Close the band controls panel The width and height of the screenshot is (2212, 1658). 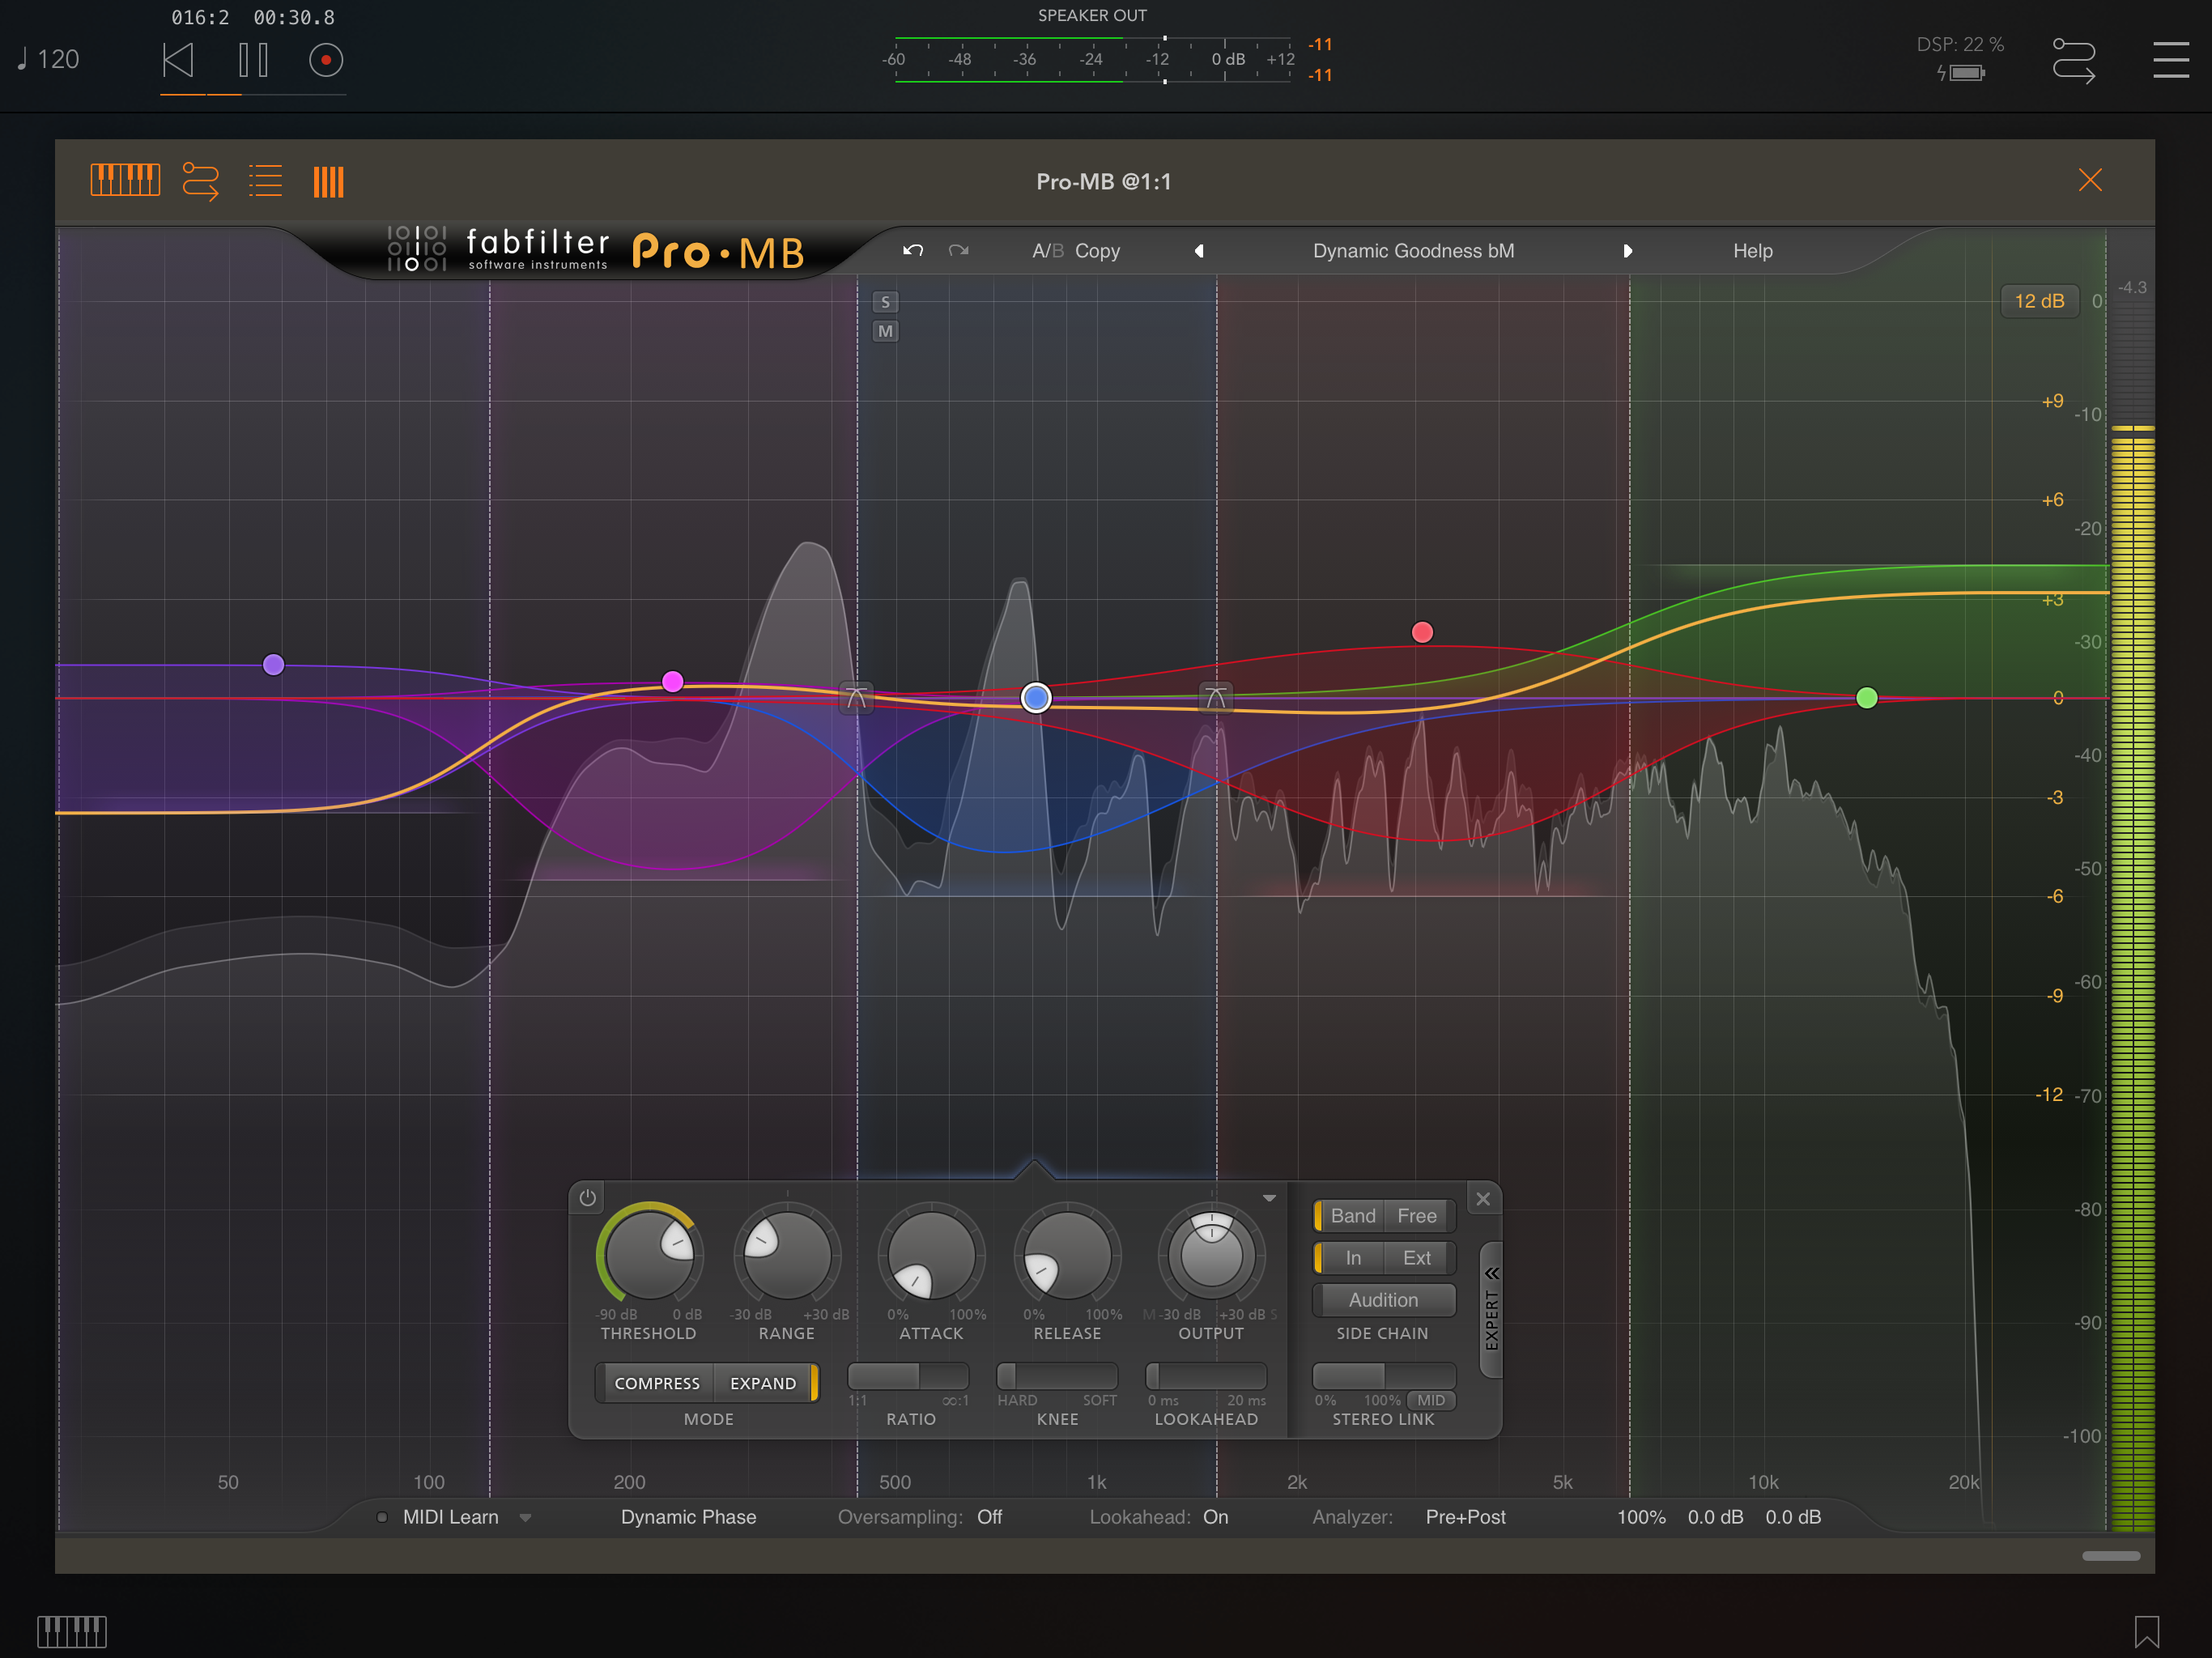[x=1483, y=1199]
